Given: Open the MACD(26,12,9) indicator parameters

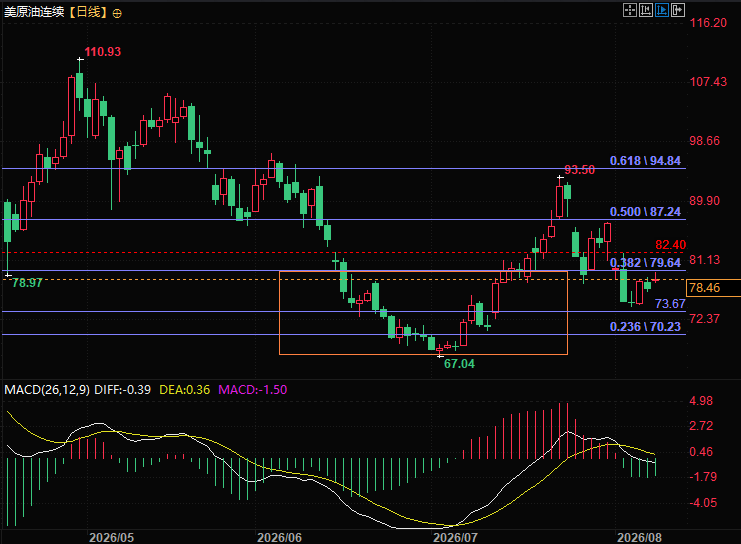Looking at the screenshot, I should (x=47, y=390).
